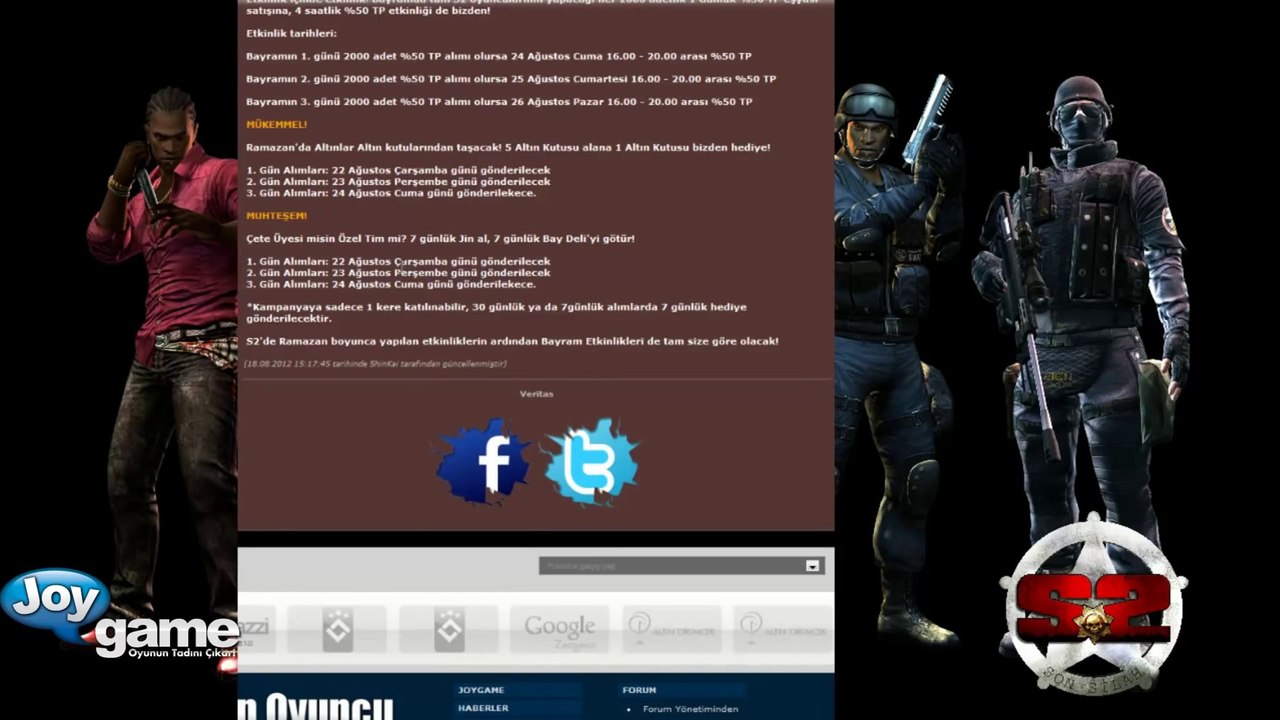The image size is (1280, 720).
Task: Click the ShinKai edit timestamp note
Action: pos(375,364)
